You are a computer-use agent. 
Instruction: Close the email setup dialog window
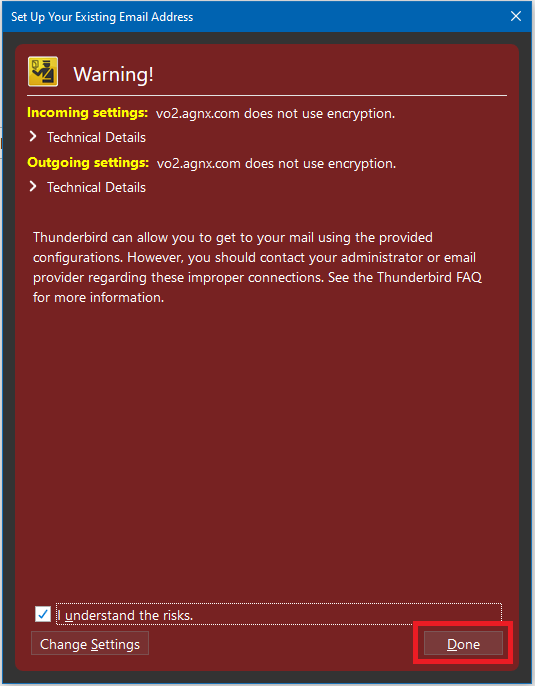tap(516, 16)
